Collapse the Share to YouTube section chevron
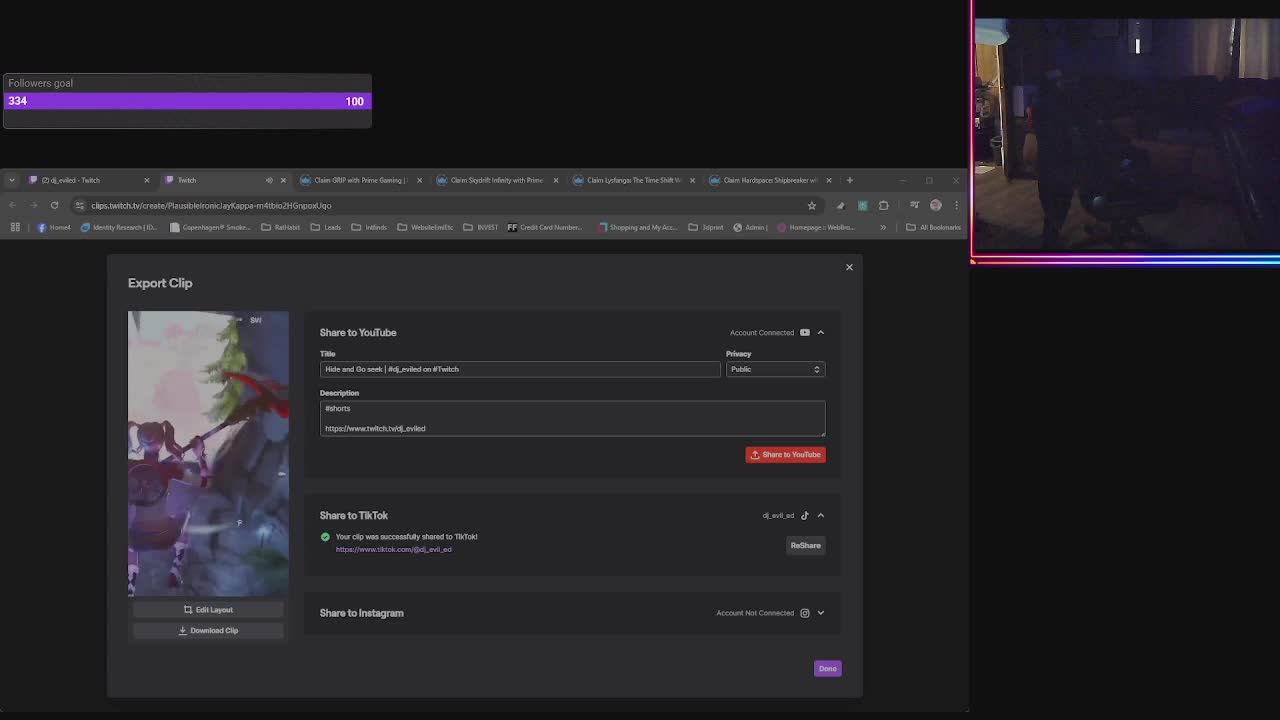 [x=821, y=332]
